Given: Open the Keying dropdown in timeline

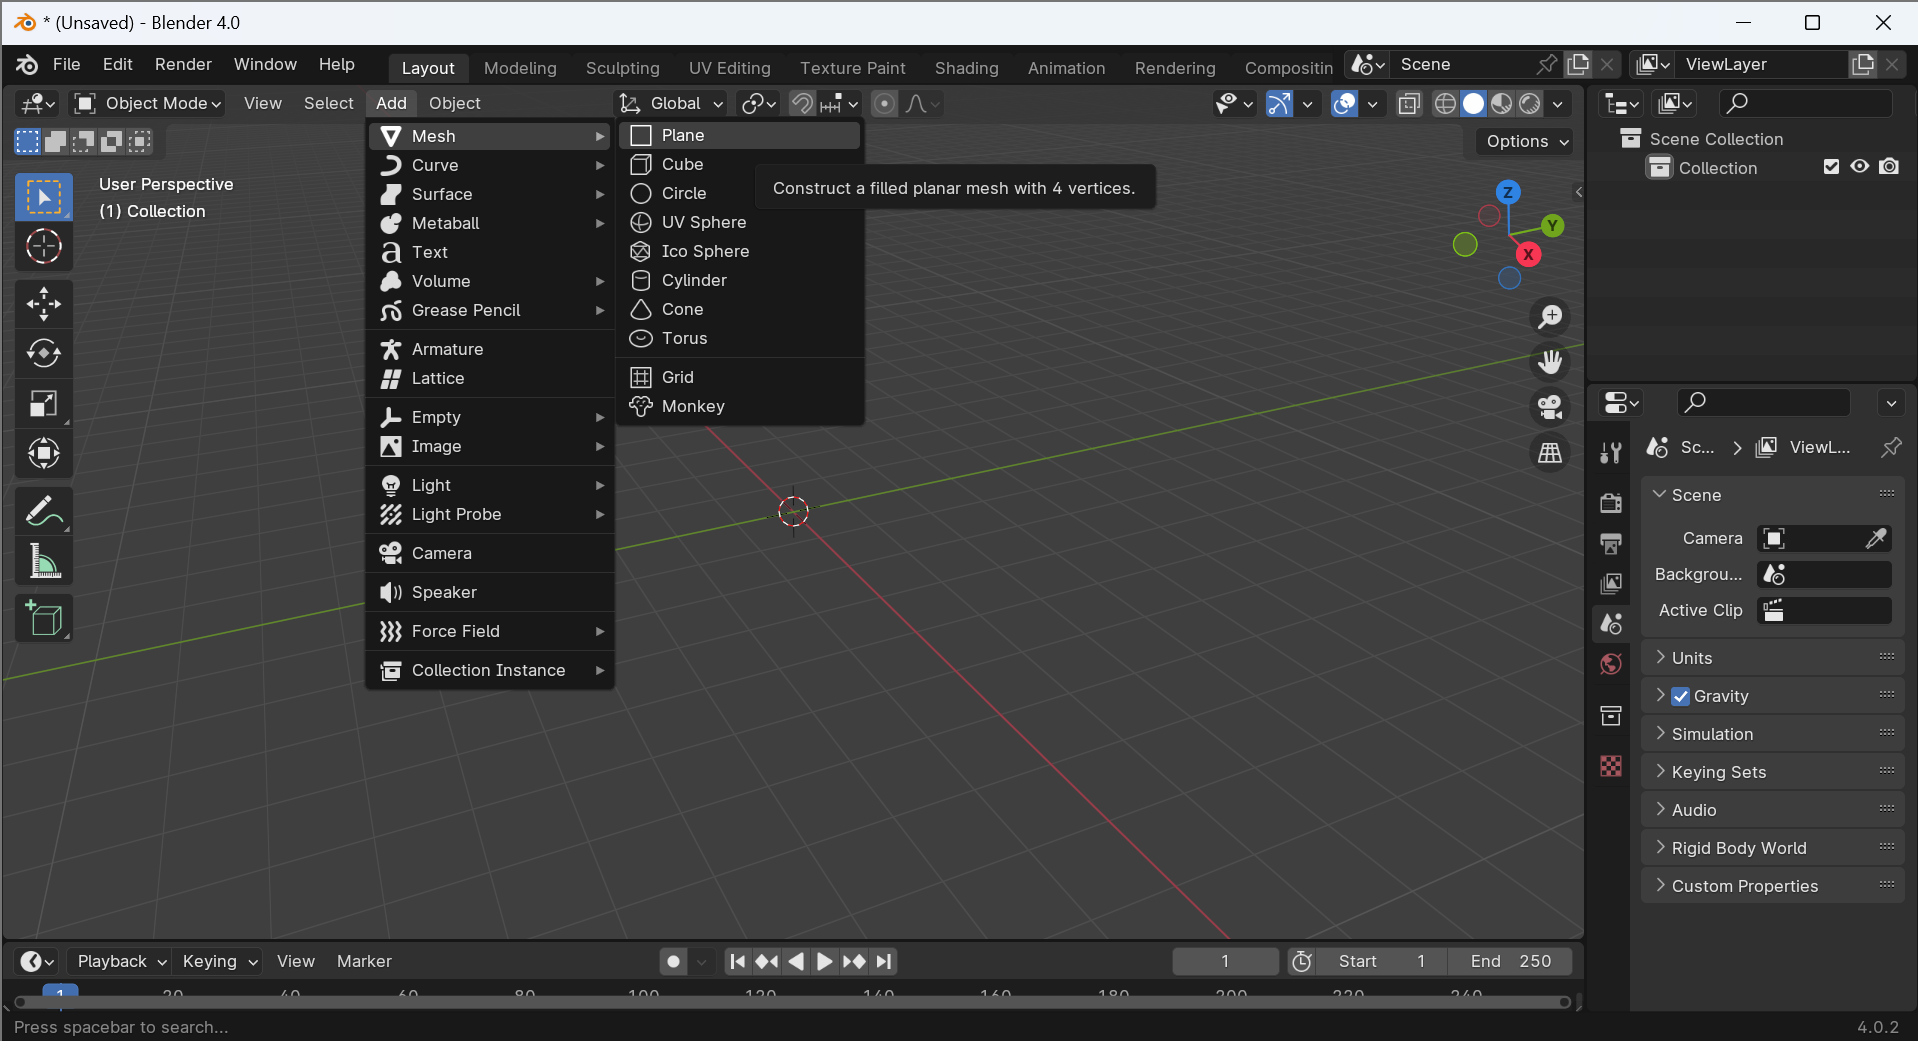Looking at the screenshot, I should click(x=220, y=961).
